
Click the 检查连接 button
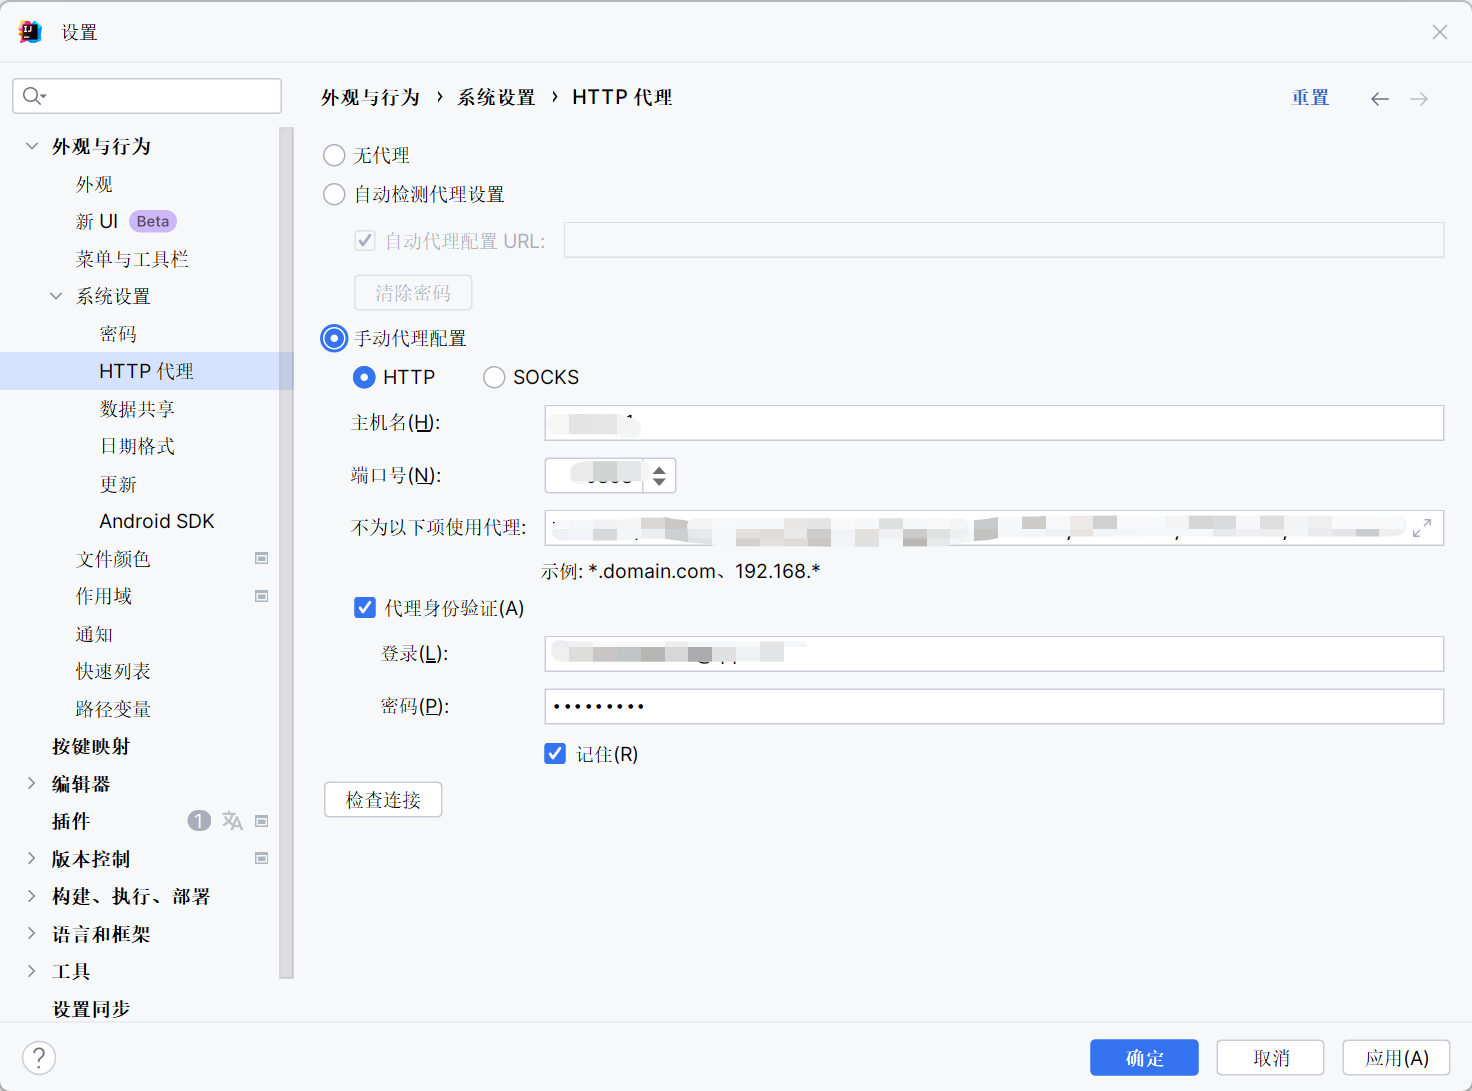click(383, 799)
